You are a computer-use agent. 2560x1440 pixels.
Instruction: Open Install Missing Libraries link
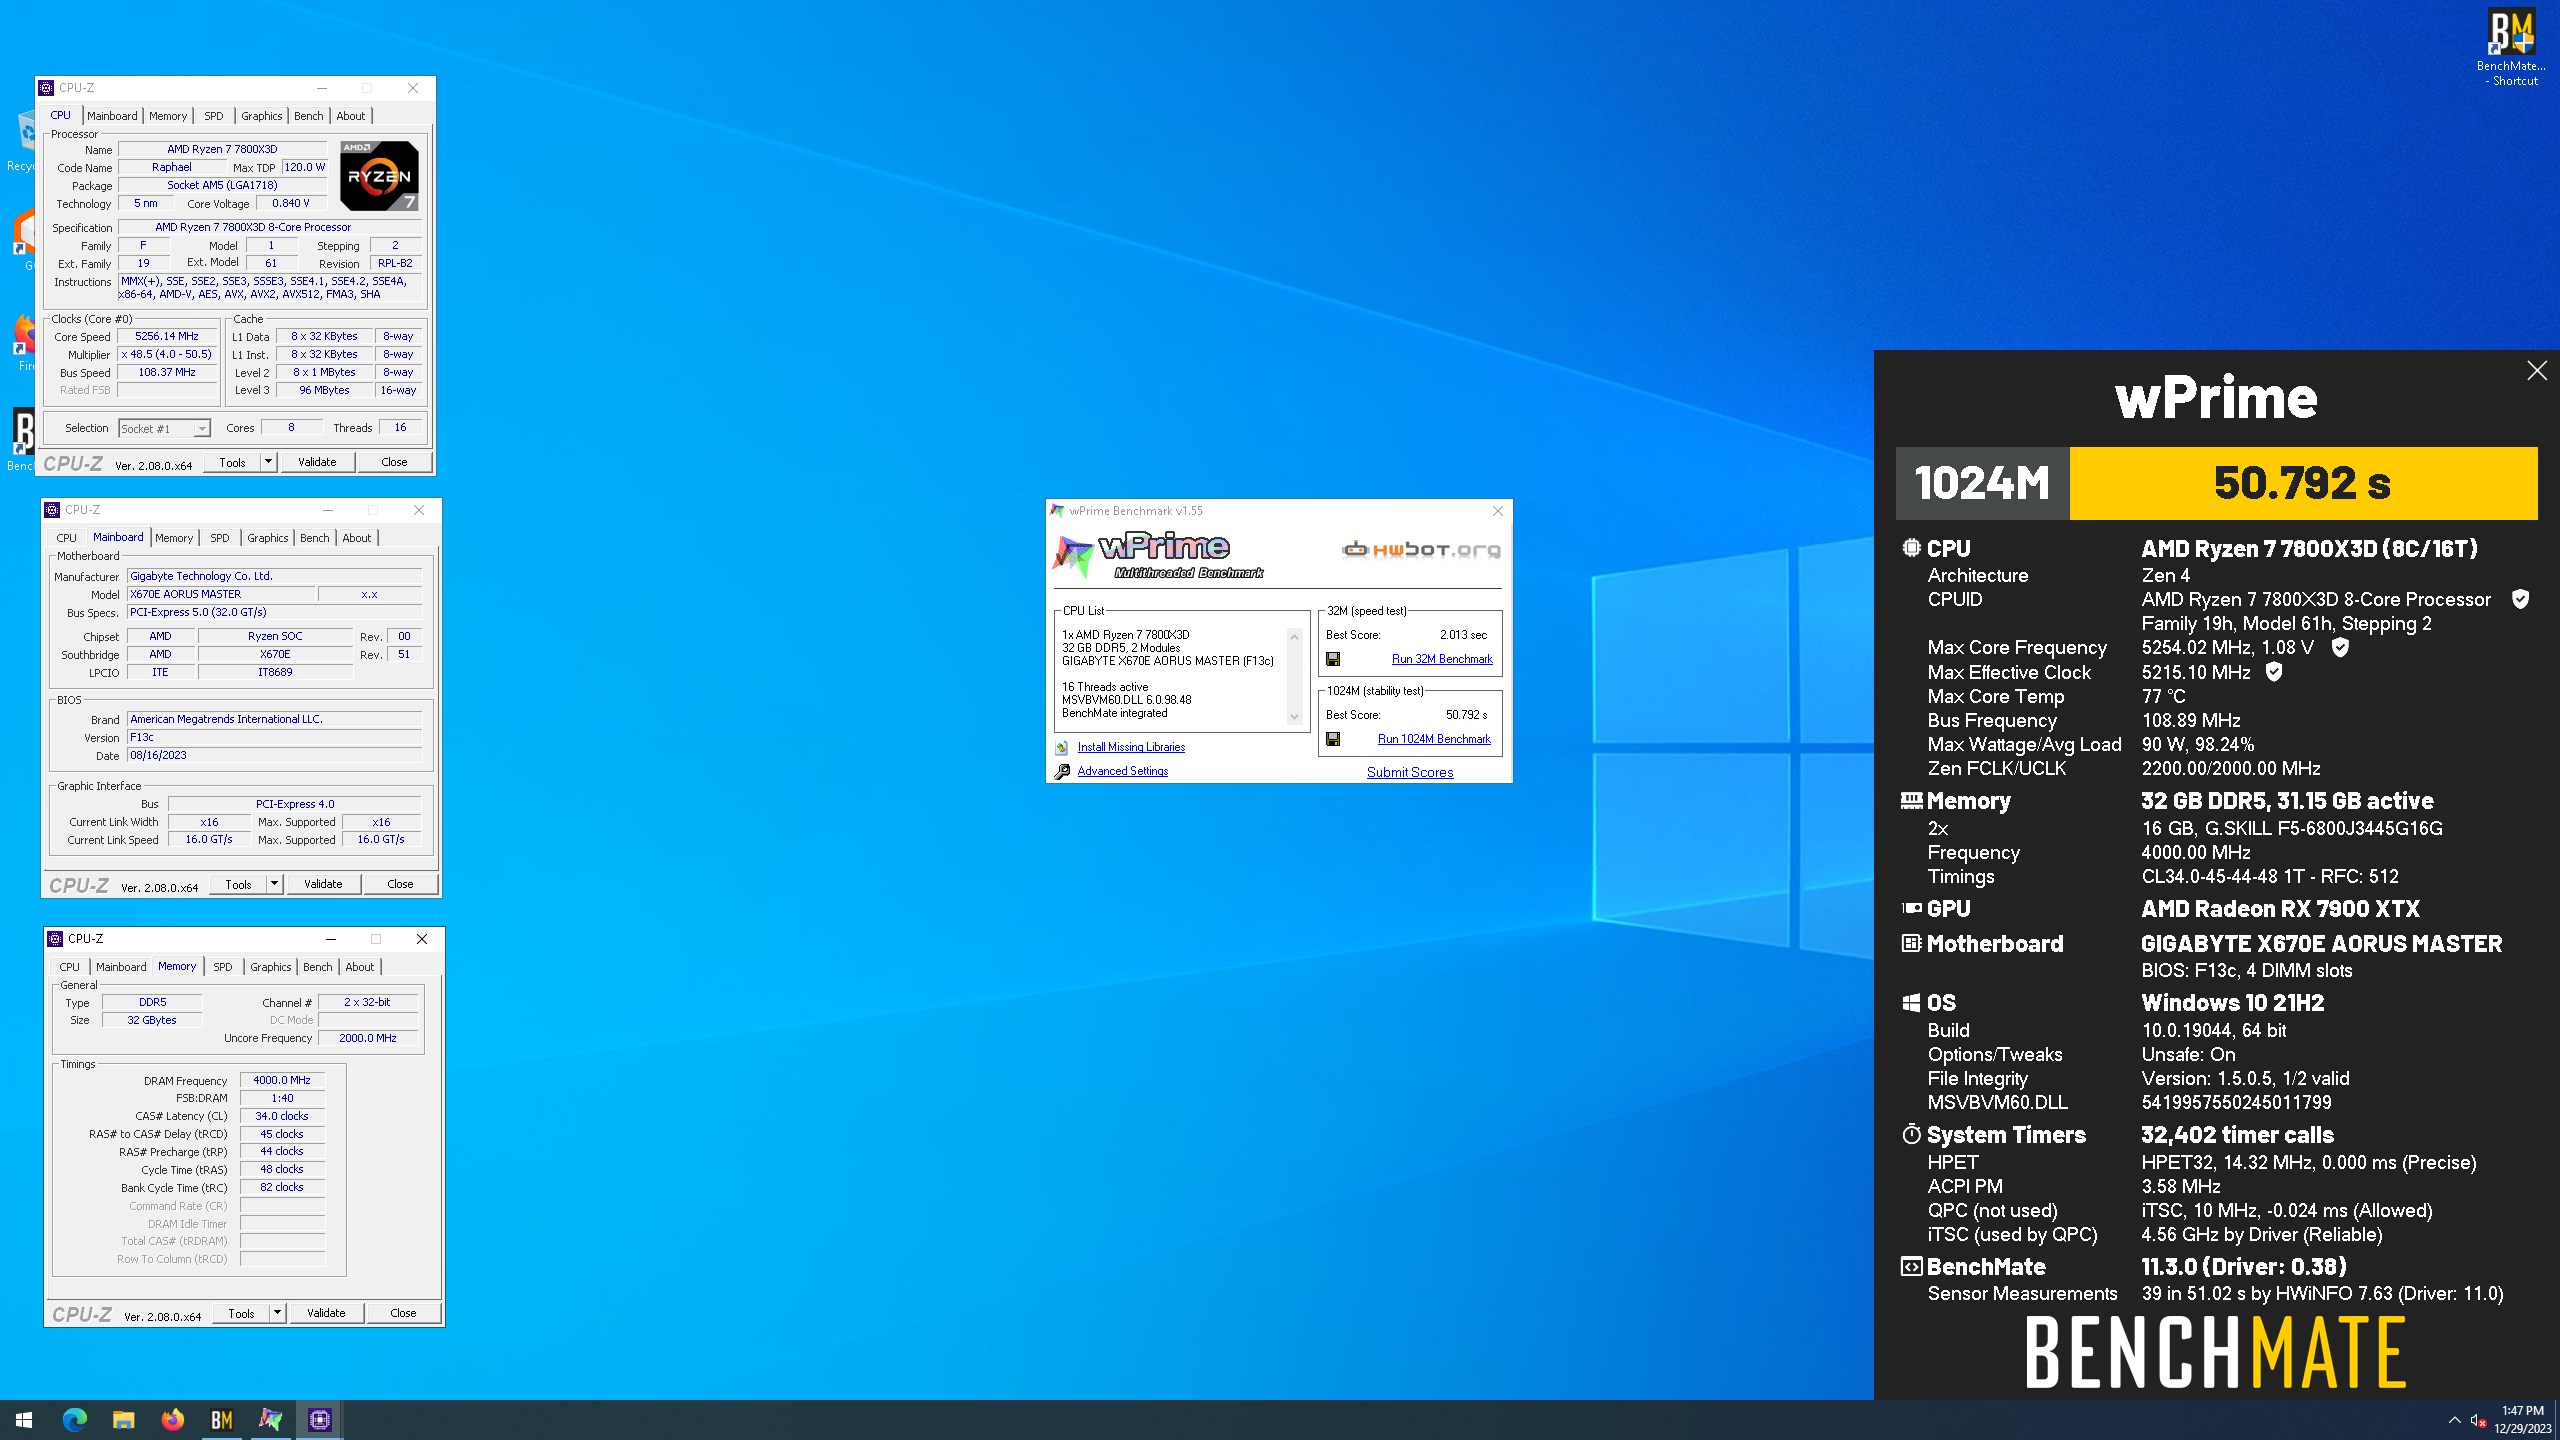pos(1131,747)
